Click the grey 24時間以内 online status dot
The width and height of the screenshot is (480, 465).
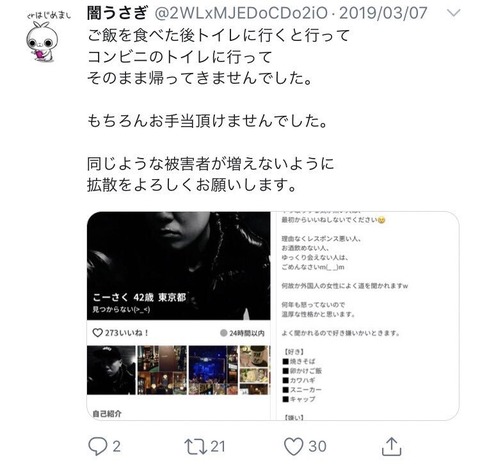click(x=224, y=333)
